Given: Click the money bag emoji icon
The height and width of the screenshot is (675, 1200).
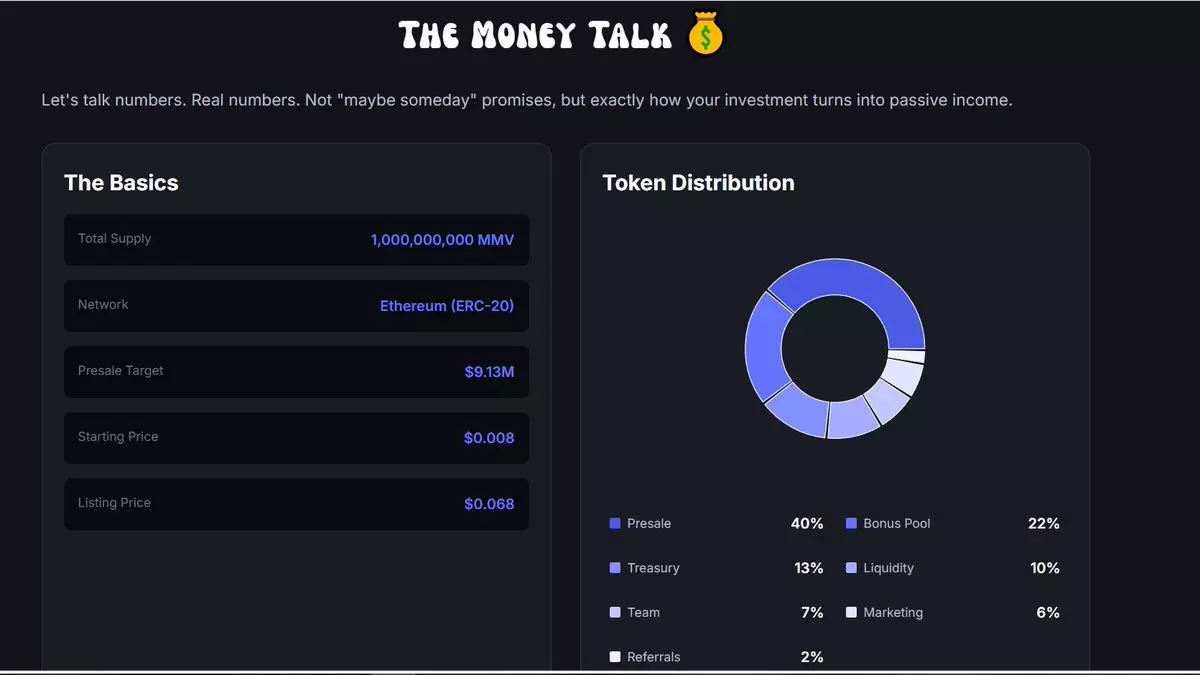Looking at the screenshot, I should [706, 36].
